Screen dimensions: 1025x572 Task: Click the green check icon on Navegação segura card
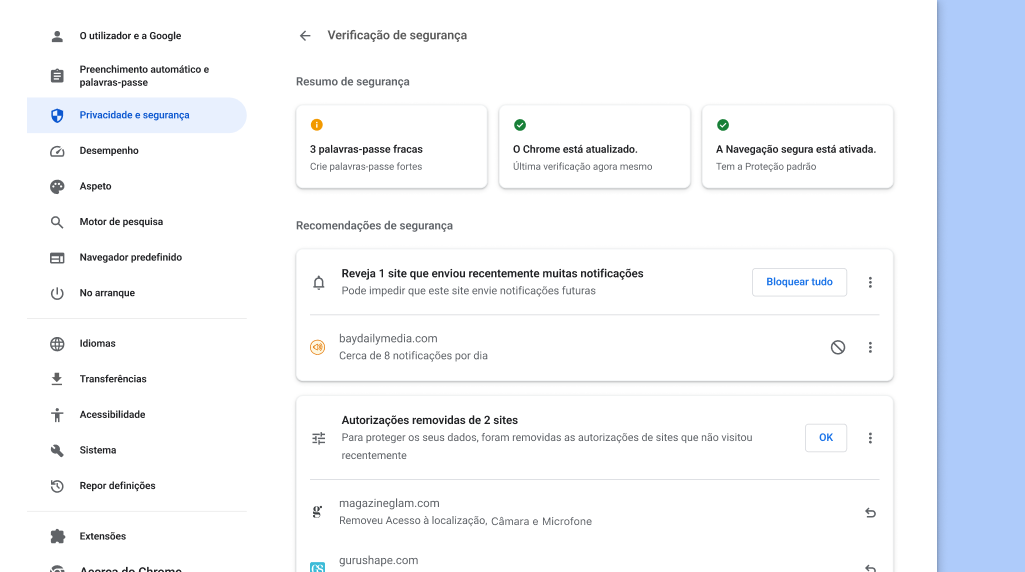[723, 125]
